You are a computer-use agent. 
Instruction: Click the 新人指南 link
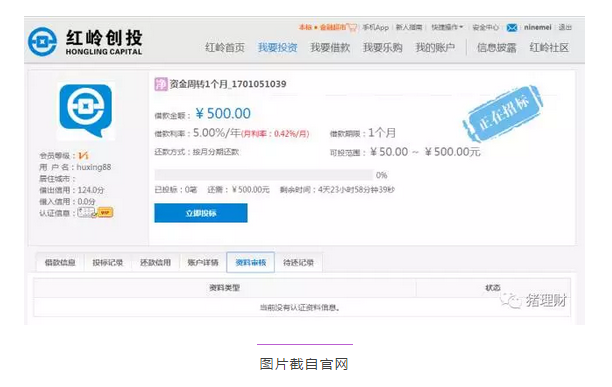tap(409, 27)
